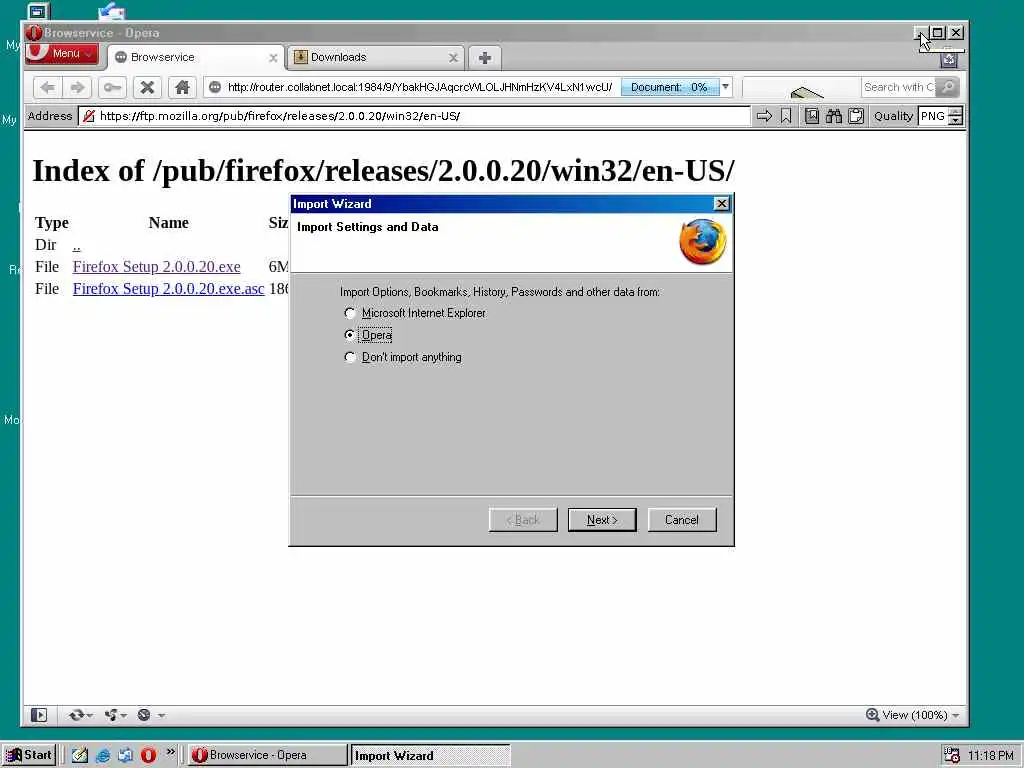Click the Document 0% progress indicator
1024x768 pixels.
pos(669,87)
